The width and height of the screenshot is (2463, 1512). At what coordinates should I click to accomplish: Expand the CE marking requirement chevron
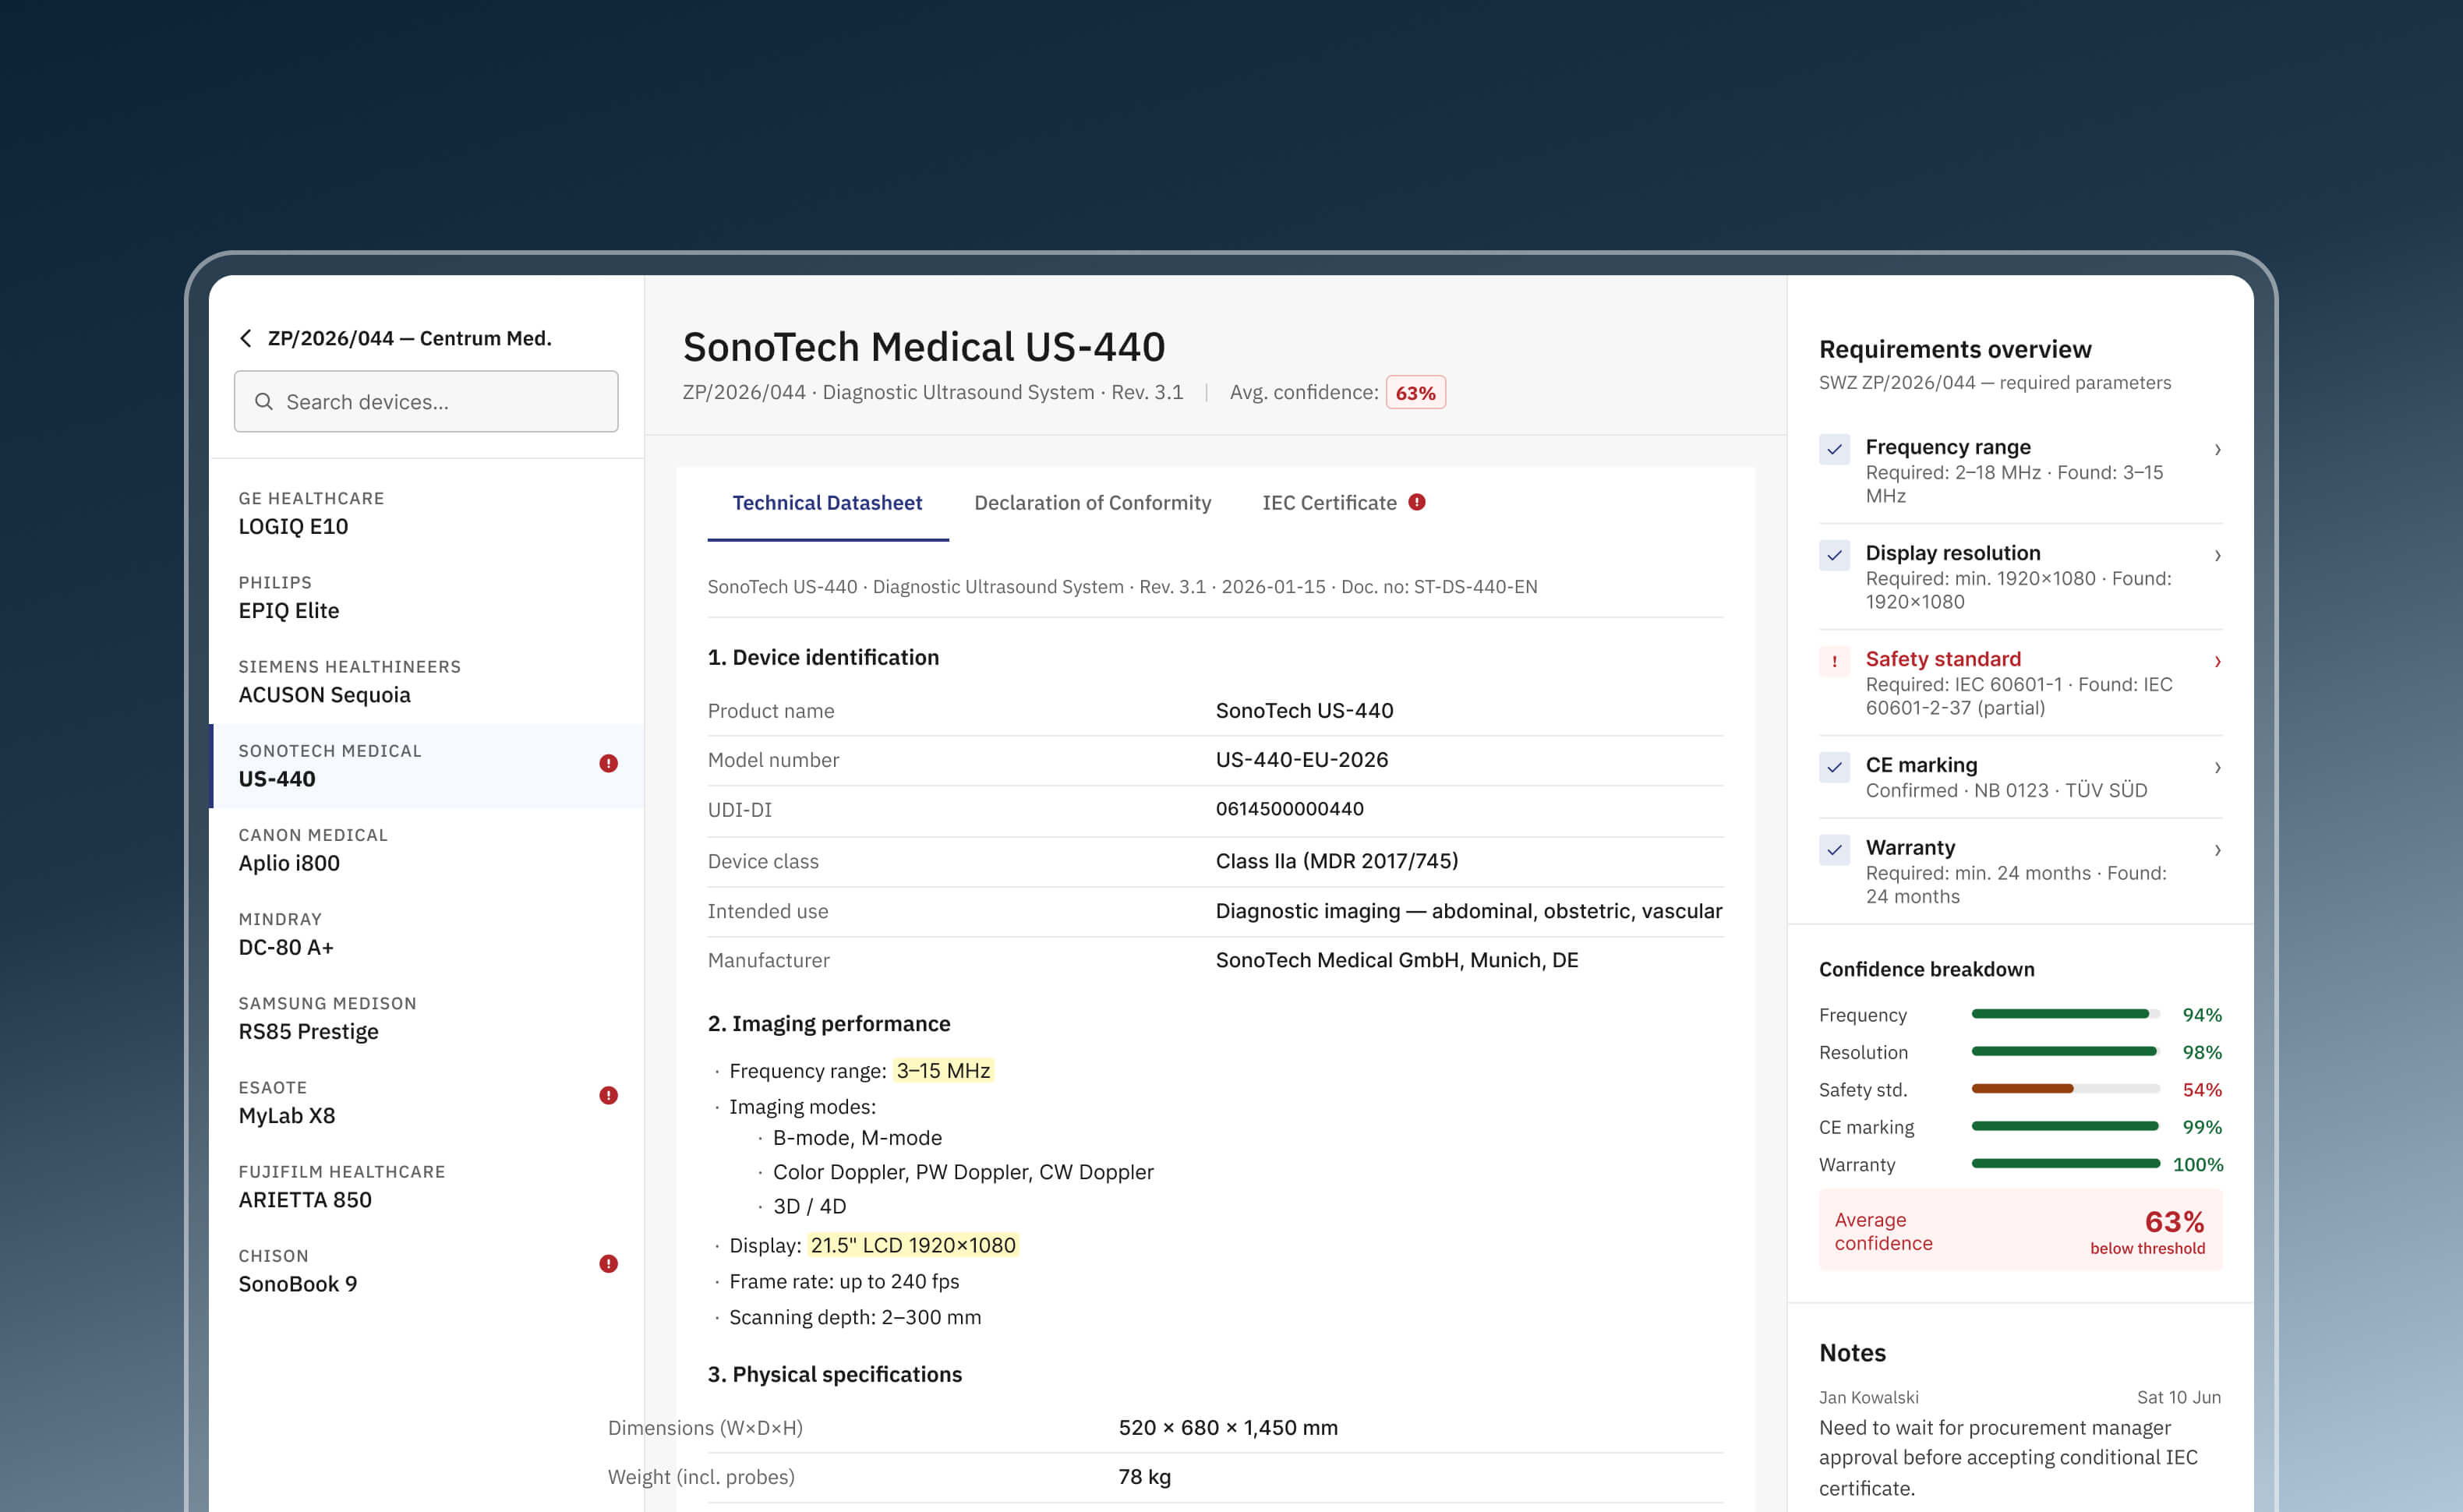(2217, 768)
